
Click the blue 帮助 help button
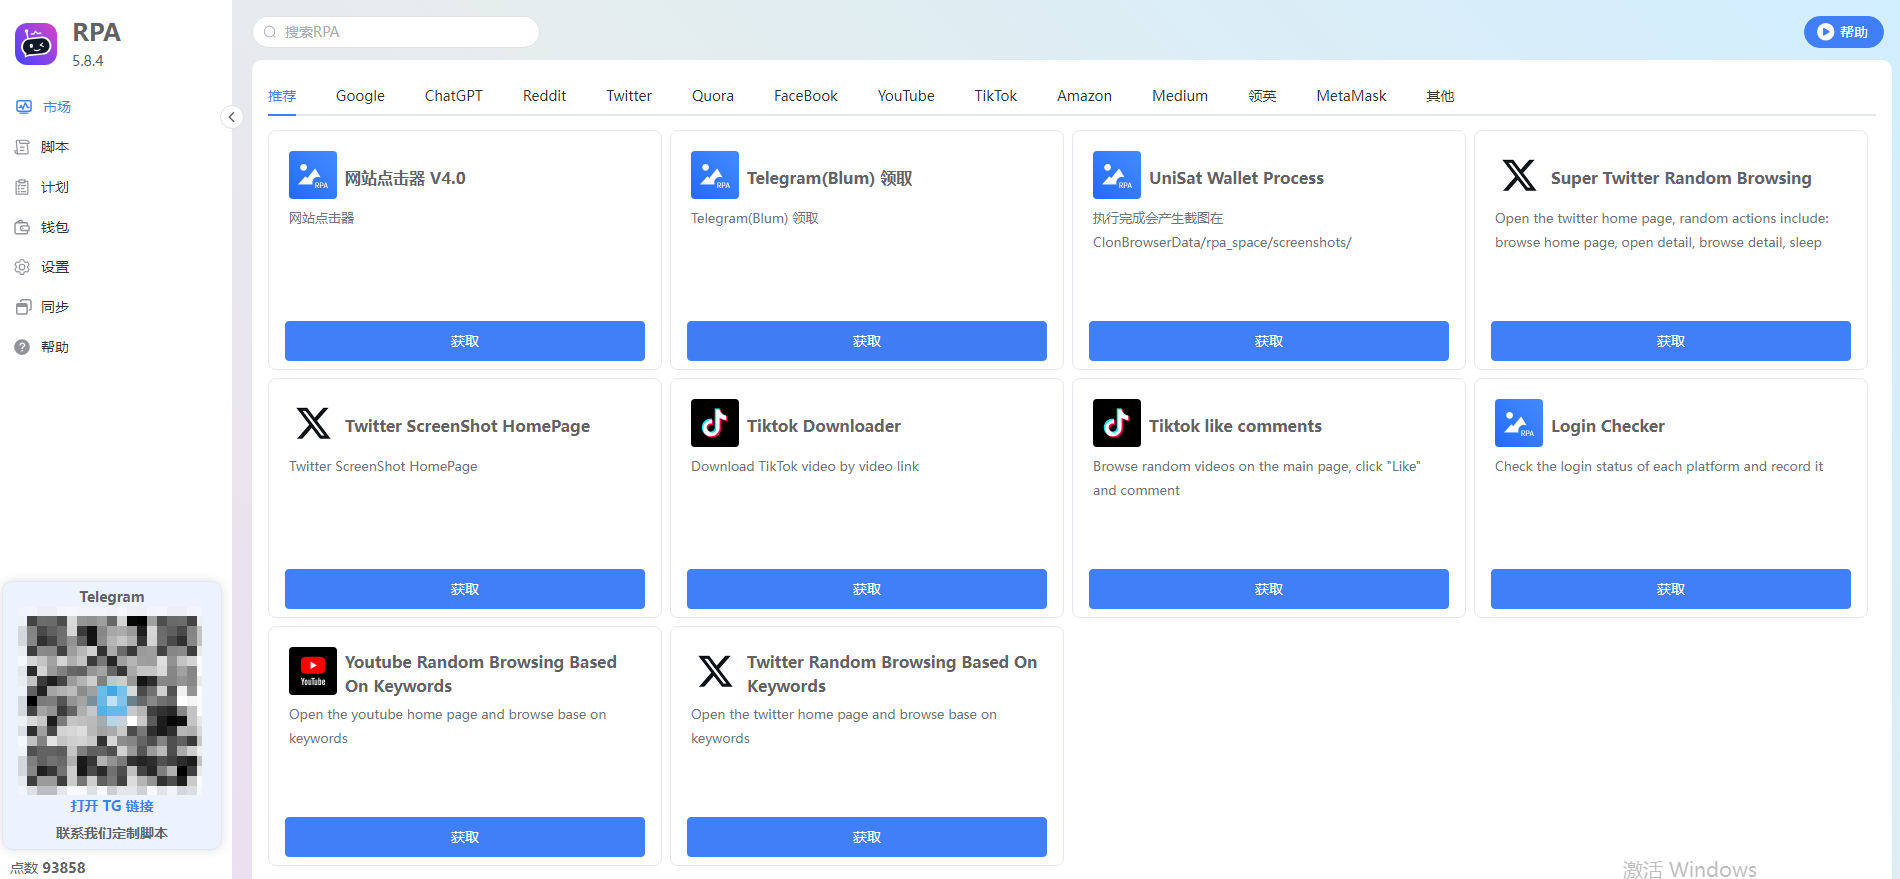[x=1842, y=32]
